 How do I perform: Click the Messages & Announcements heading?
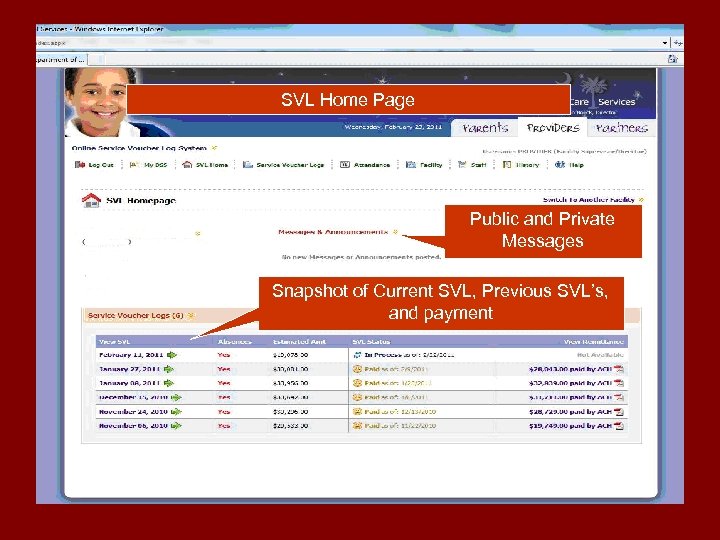[x=333, y=232]
